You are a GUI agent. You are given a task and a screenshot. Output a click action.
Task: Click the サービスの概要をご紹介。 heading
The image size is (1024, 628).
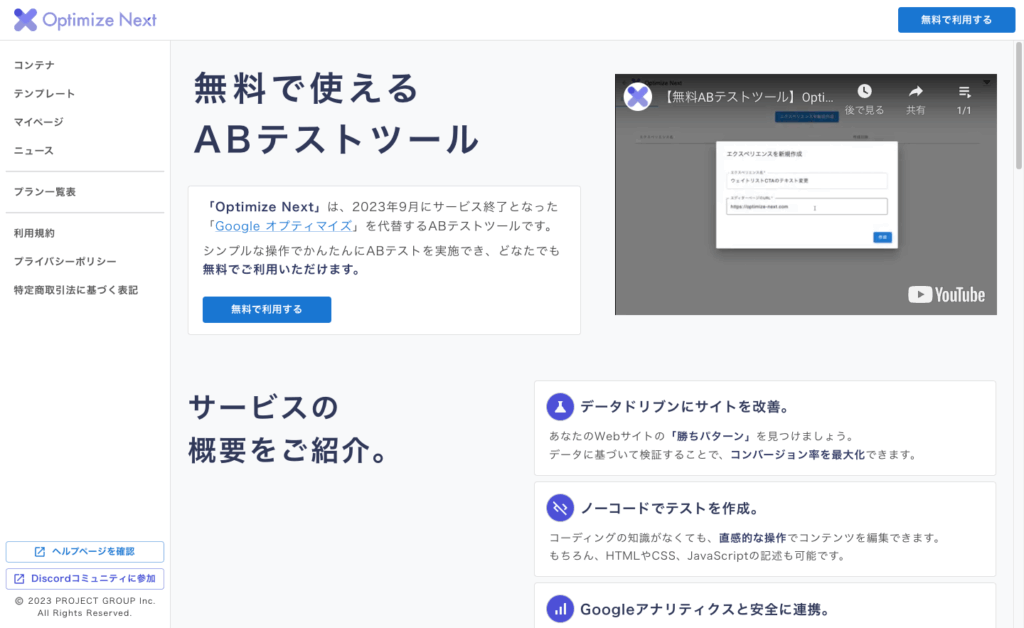289,428
